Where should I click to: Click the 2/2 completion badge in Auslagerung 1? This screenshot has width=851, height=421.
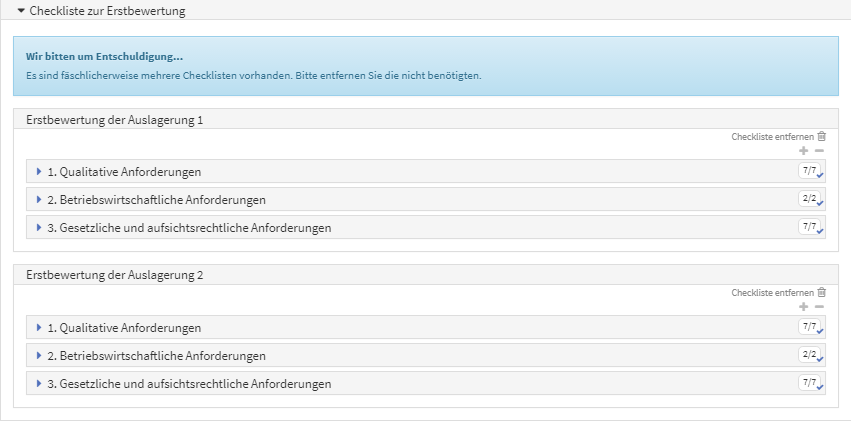810,199
